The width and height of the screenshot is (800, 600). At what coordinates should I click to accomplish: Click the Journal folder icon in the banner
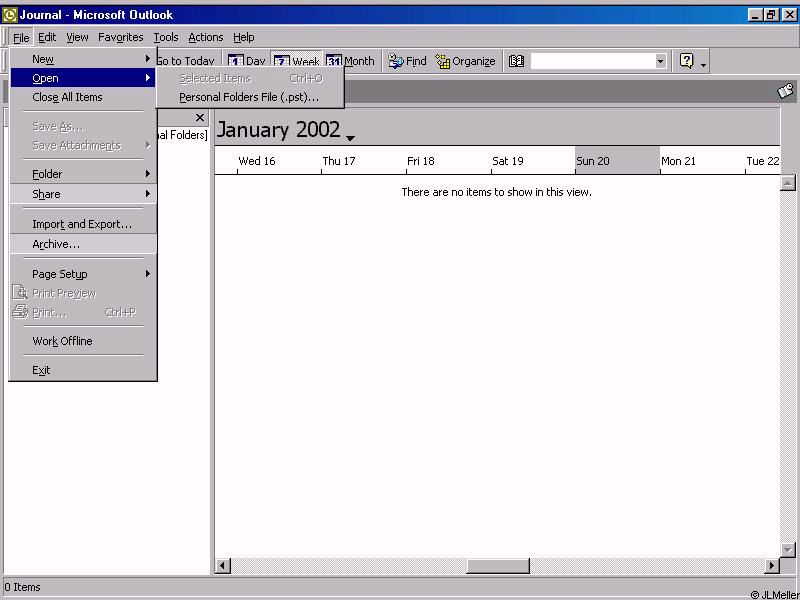pos(786,91)
